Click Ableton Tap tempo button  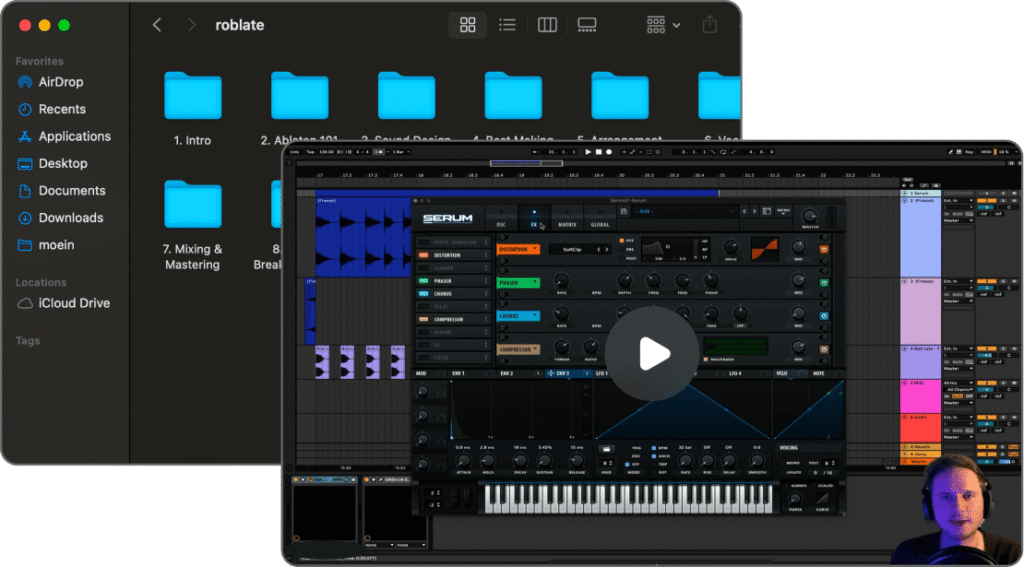[310, 152]
